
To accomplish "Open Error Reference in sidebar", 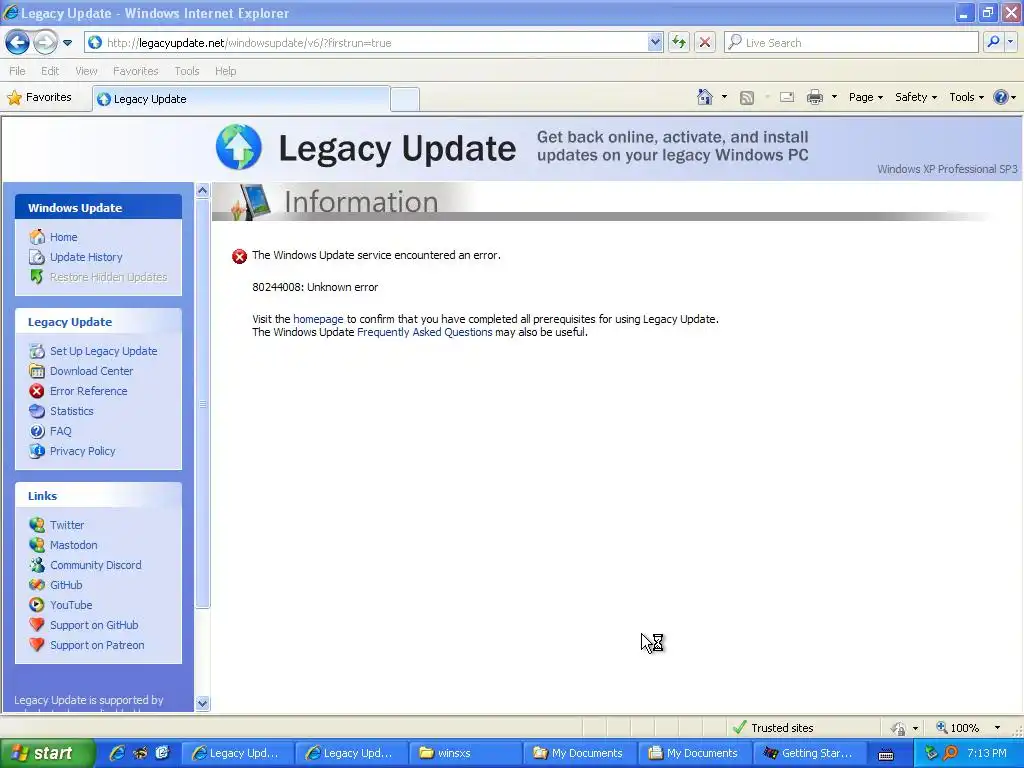I will [x=89, y=391].
